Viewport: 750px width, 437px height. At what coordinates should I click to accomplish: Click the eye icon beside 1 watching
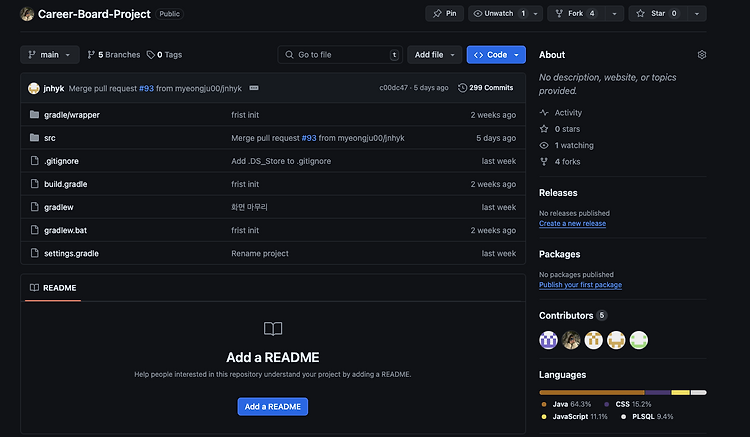tap(544, 145)
